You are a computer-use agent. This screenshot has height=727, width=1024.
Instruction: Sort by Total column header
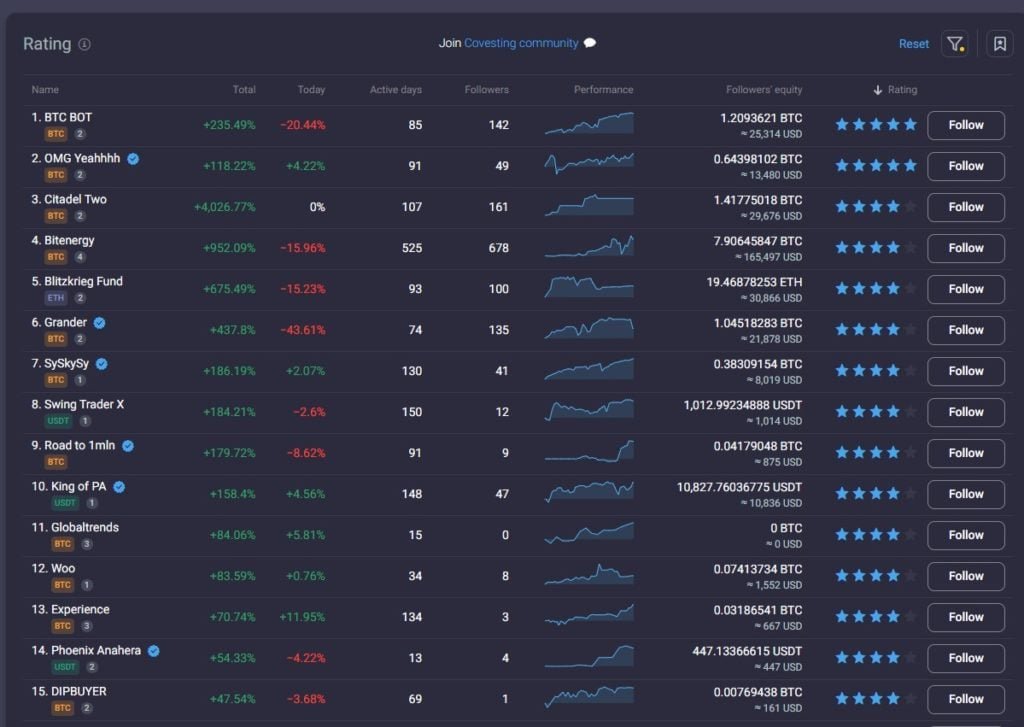(244, 89)
